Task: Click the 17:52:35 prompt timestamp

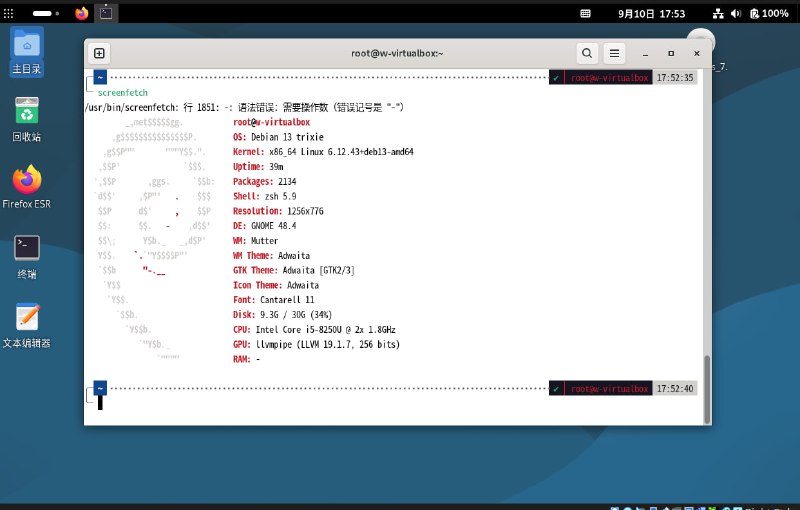Action: point(674,78)
